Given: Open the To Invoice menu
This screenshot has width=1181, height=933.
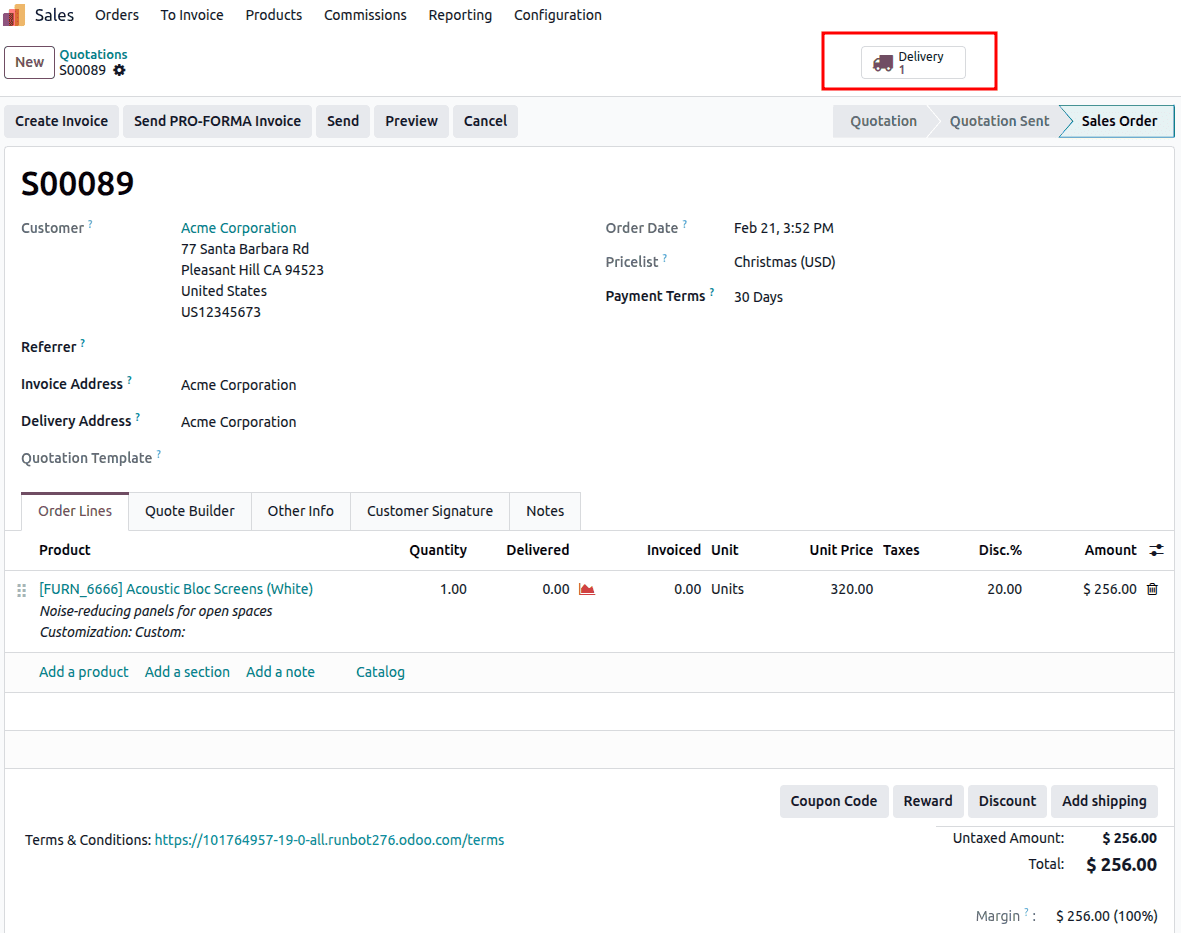Looking at the screenshot, I should click(192, 15).
